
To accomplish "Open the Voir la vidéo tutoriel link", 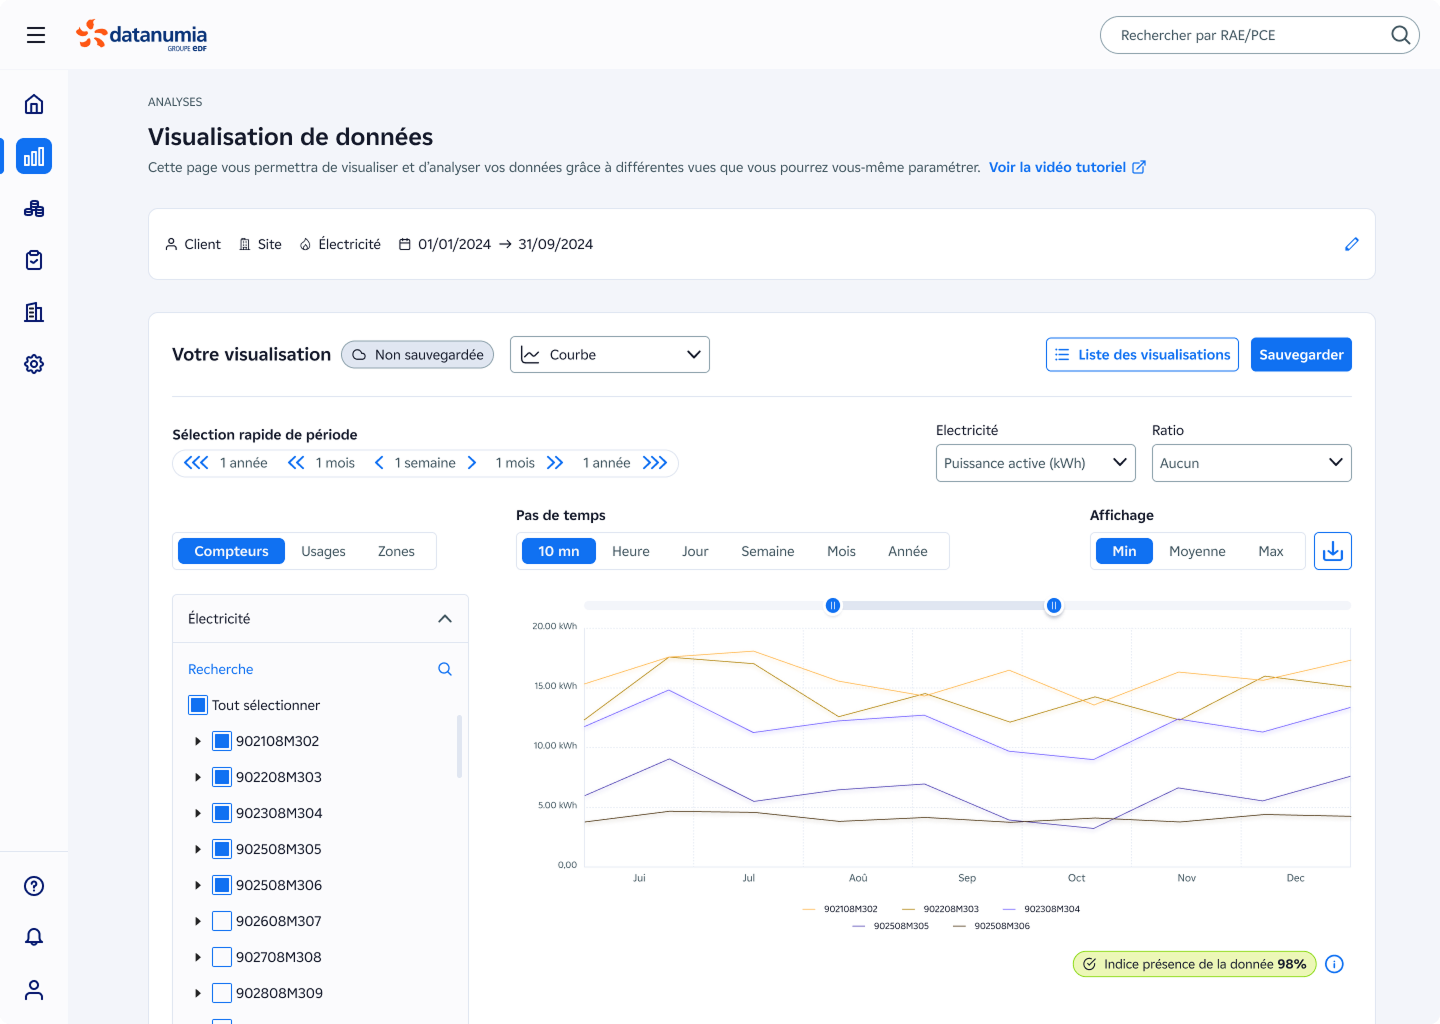I will click(1066, 167).
